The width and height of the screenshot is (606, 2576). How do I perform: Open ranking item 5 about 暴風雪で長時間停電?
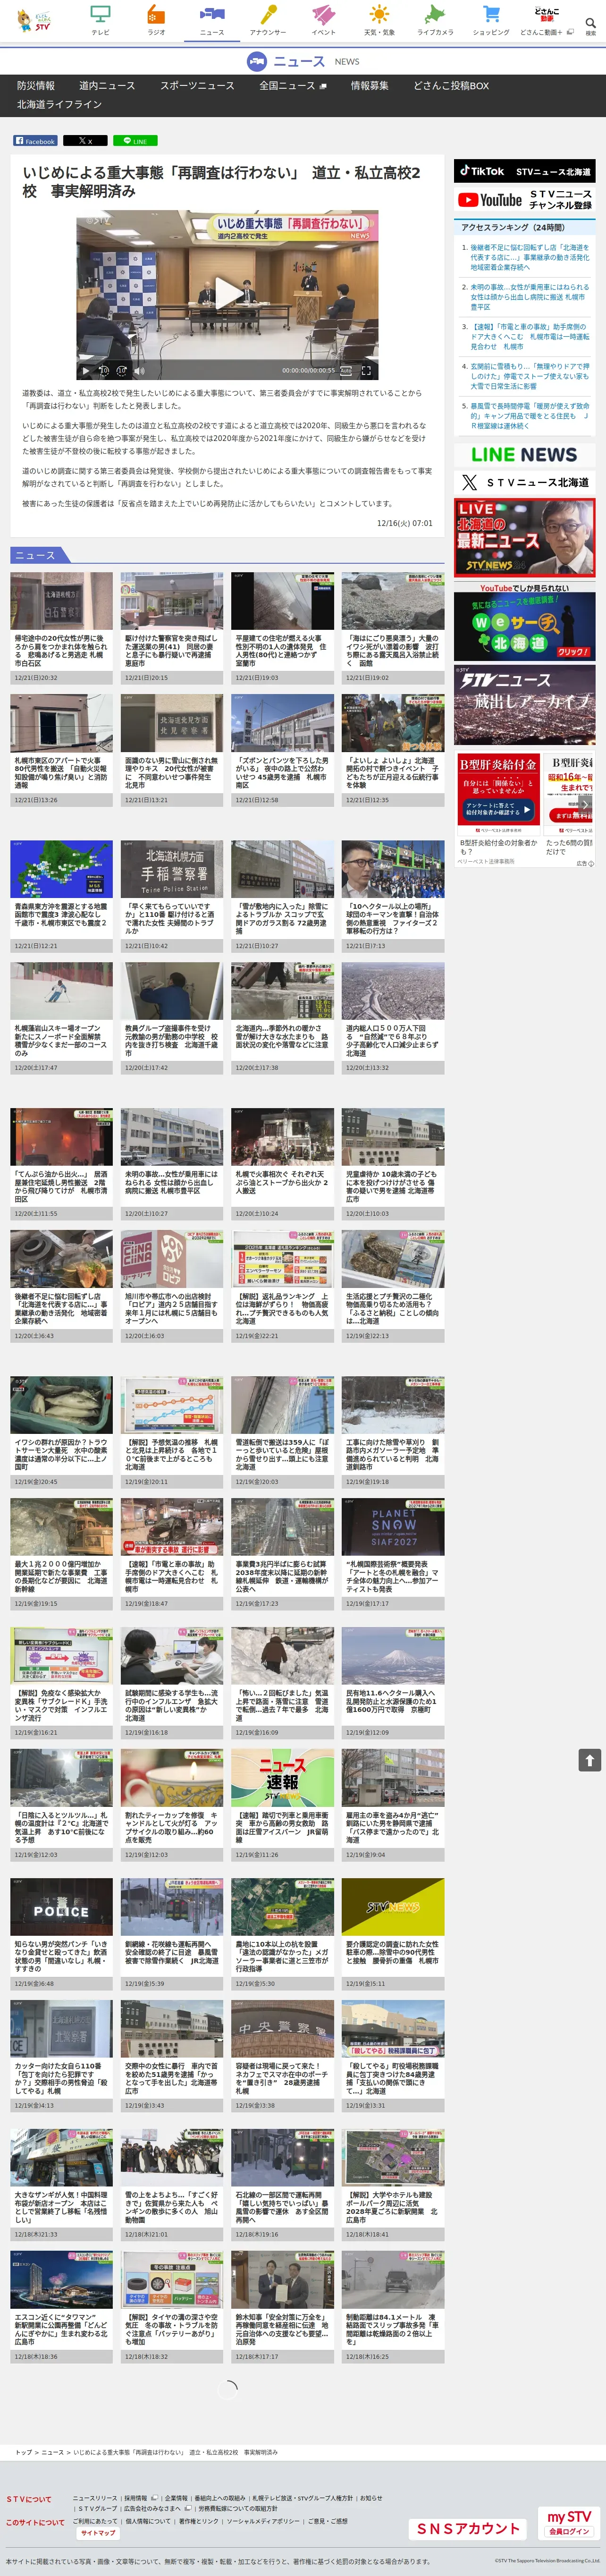coord(530,416)
